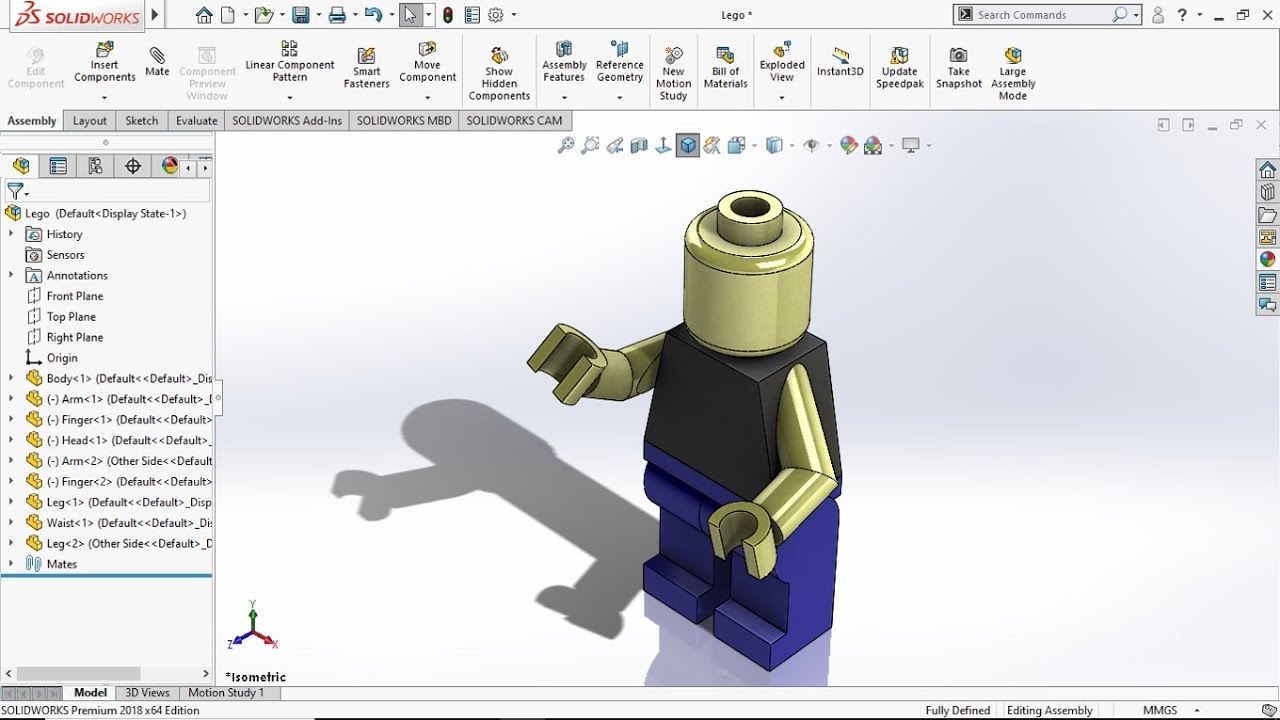Click Show Hidden Components
The image size is (1280, 720).
point(499,74)
